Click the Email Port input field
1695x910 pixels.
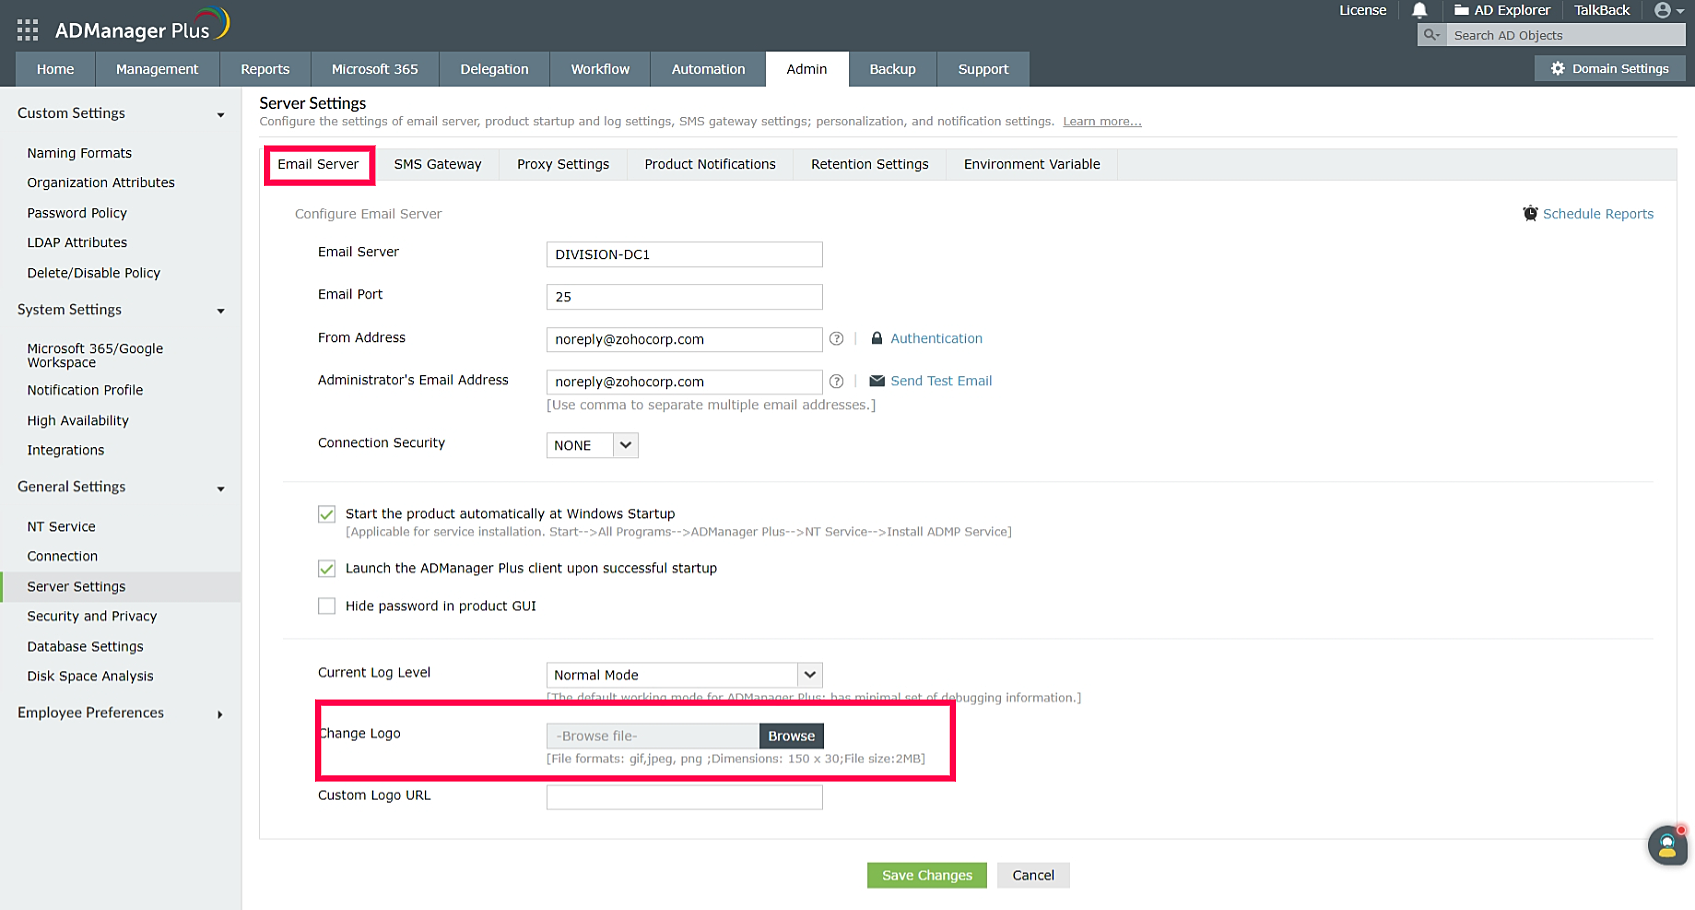(684, 297)
